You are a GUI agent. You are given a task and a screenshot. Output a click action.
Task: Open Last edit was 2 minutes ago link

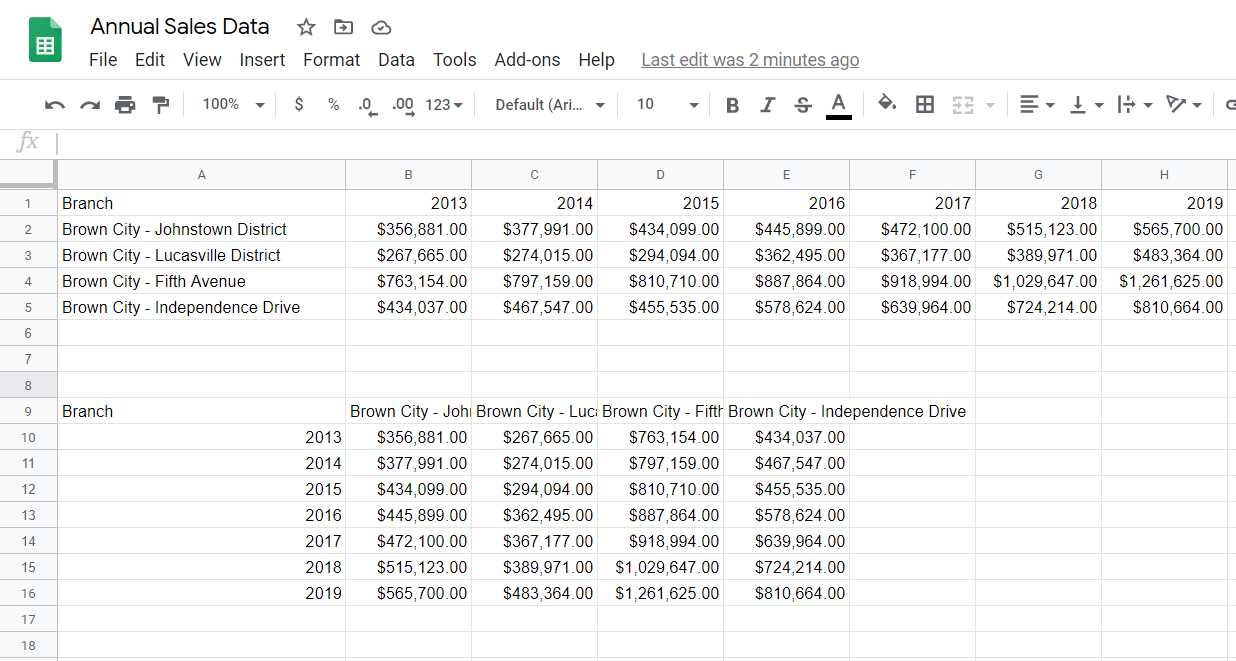pos(750,60)
